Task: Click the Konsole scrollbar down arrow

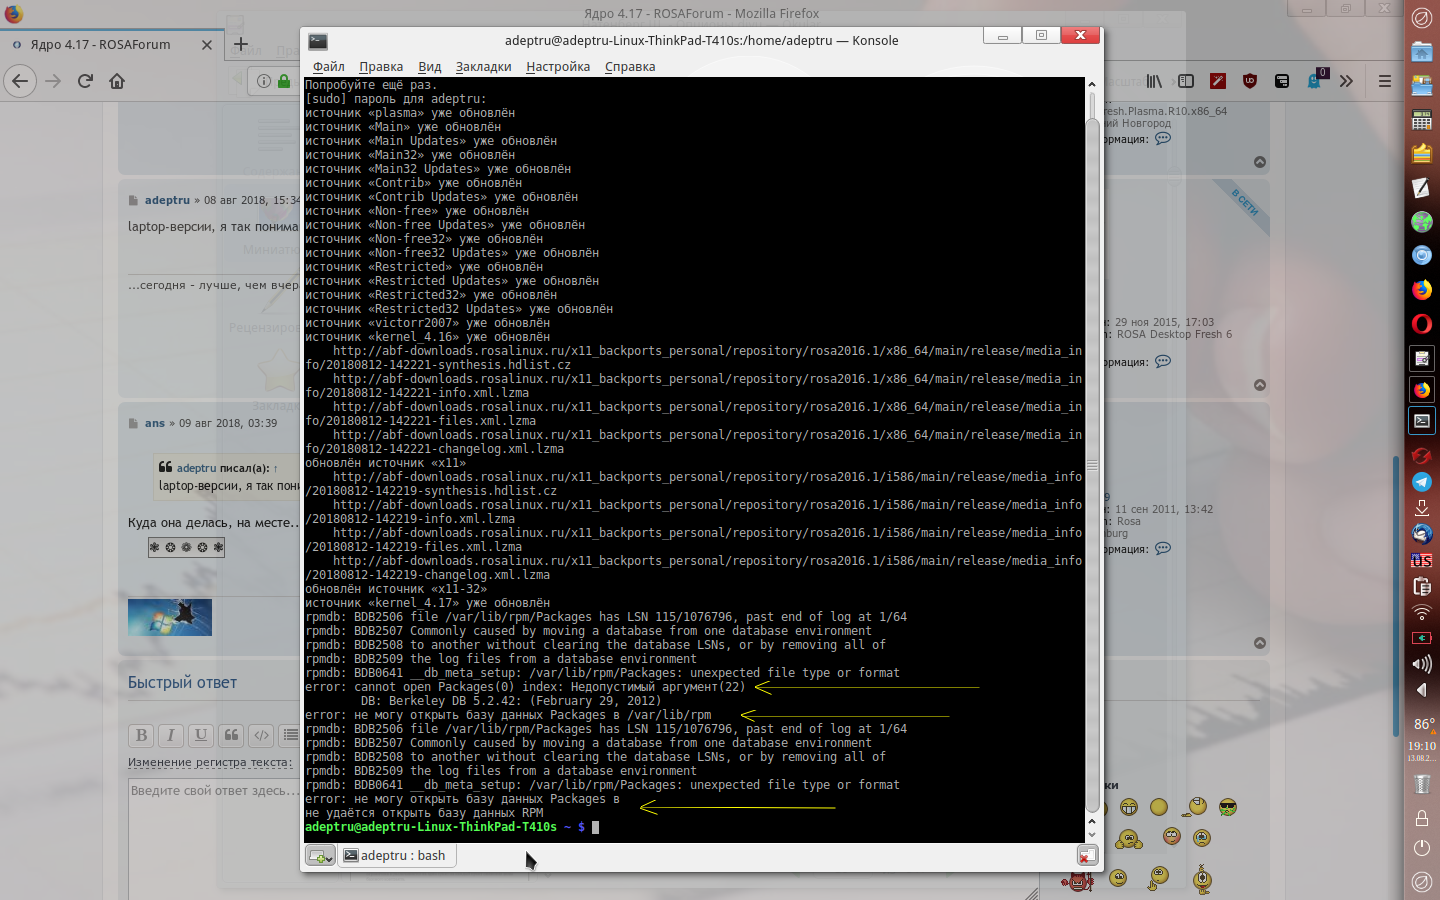Action: pyautogui.click(x=1092, y=835)
